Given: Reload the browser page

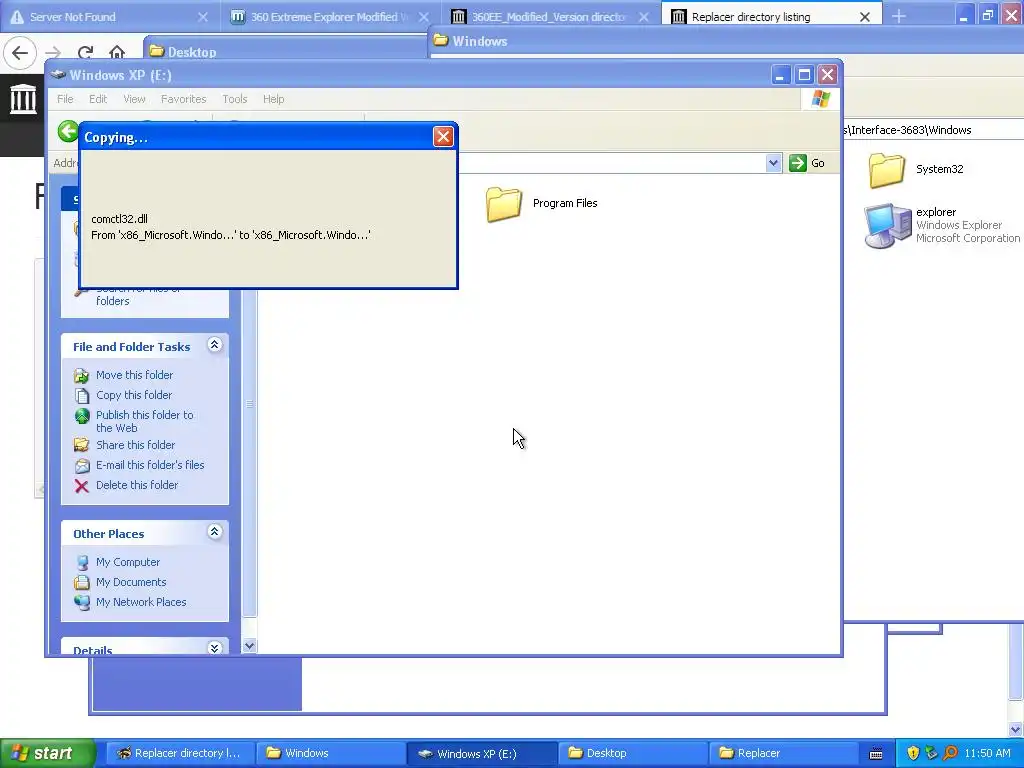Looking at the screenshot, I should 85,52.
